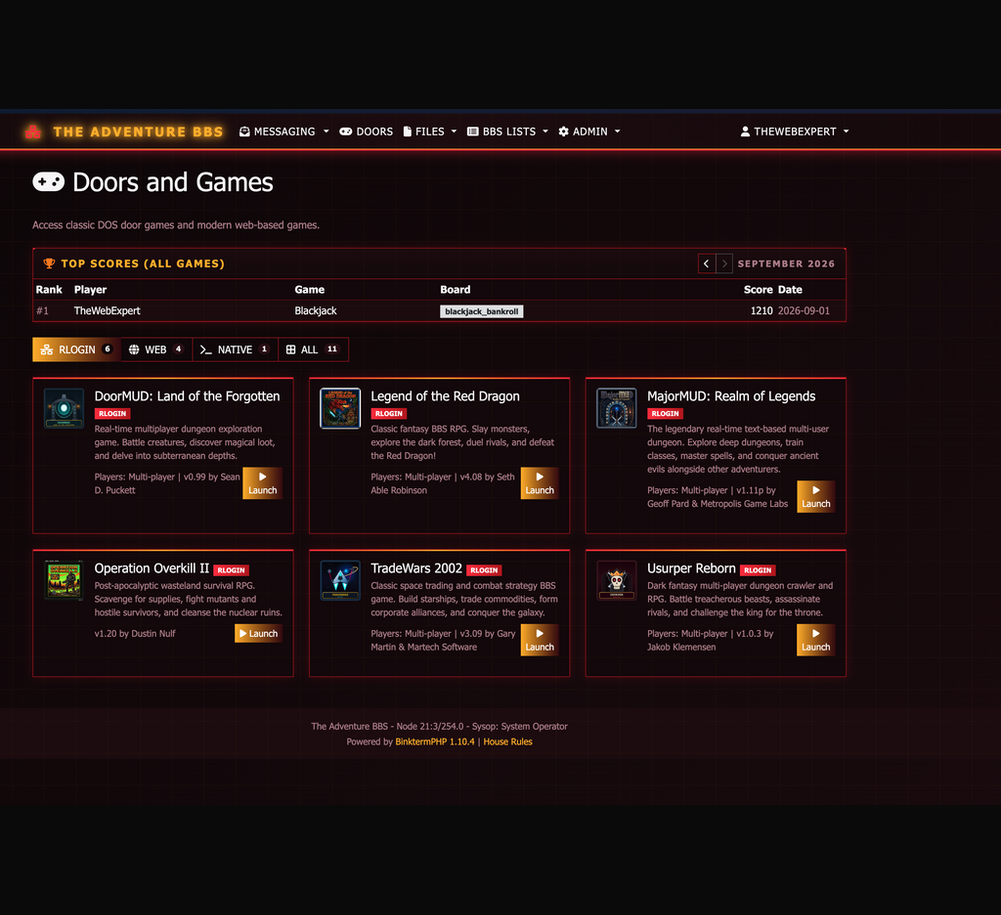Click the score value 1210
1001x915 pixels.
point(761,310)
